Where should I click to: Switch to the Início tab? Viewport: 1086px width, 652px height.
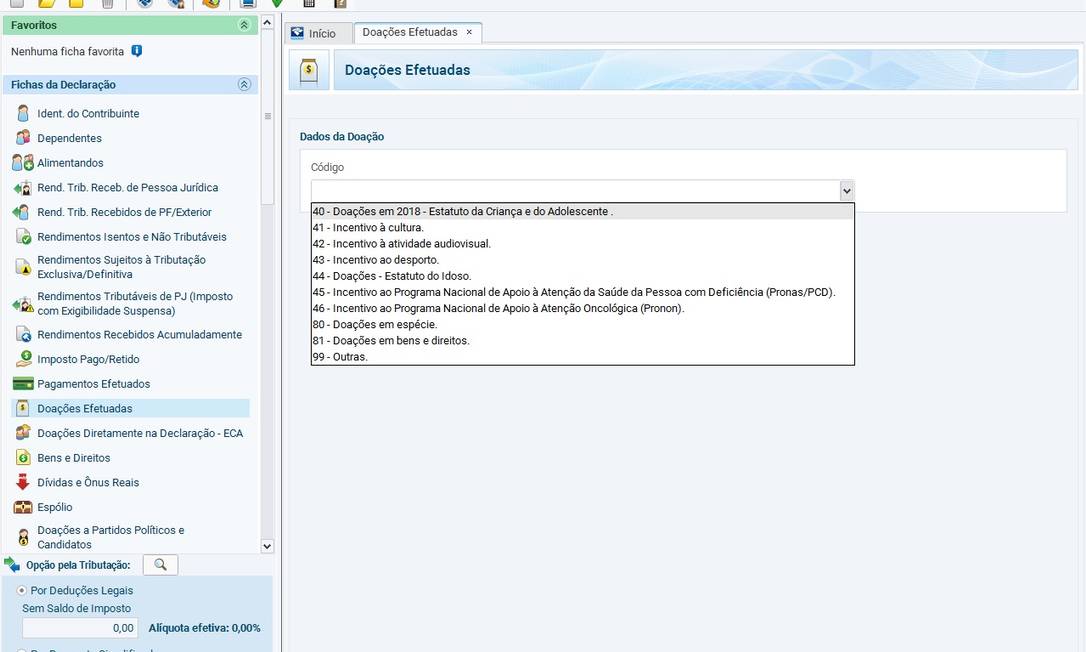click(x=314, y=33)
